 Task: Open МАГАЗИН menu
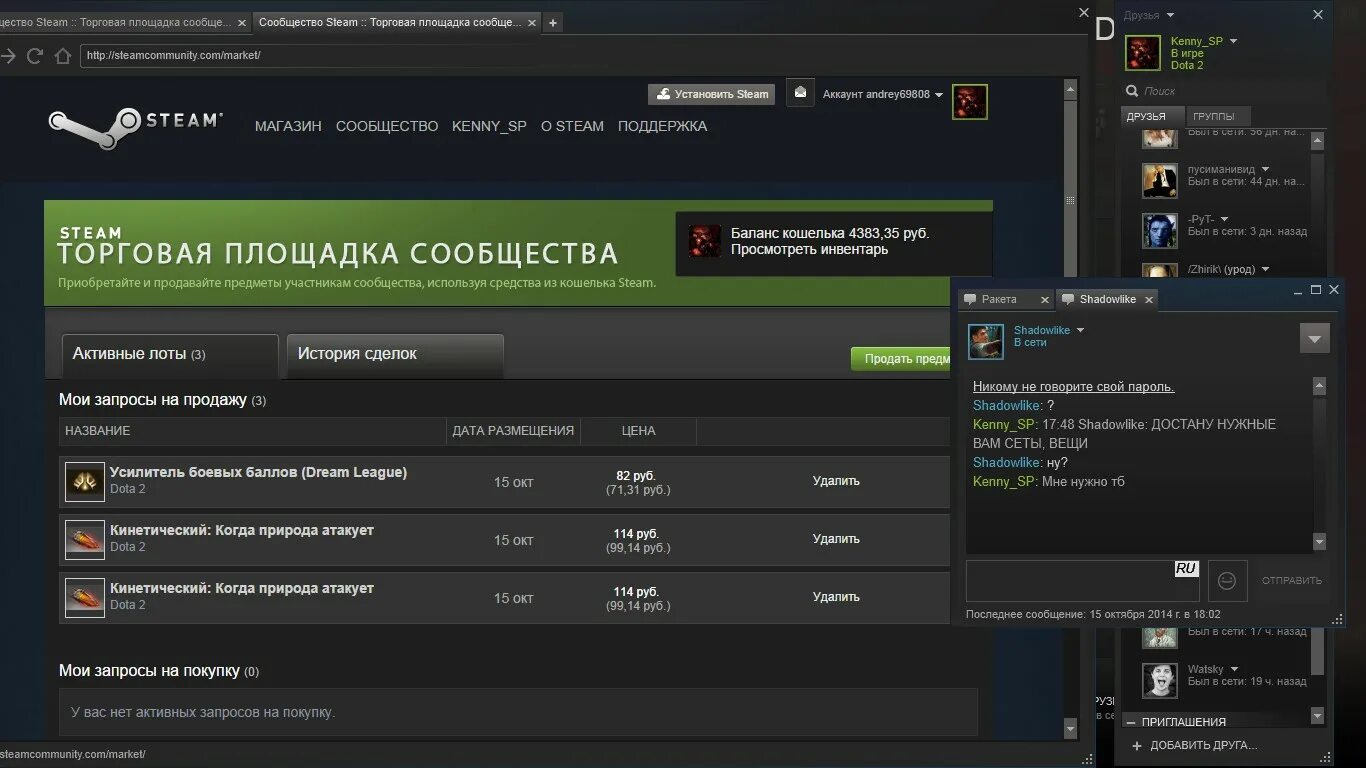[x=288, y=126]
